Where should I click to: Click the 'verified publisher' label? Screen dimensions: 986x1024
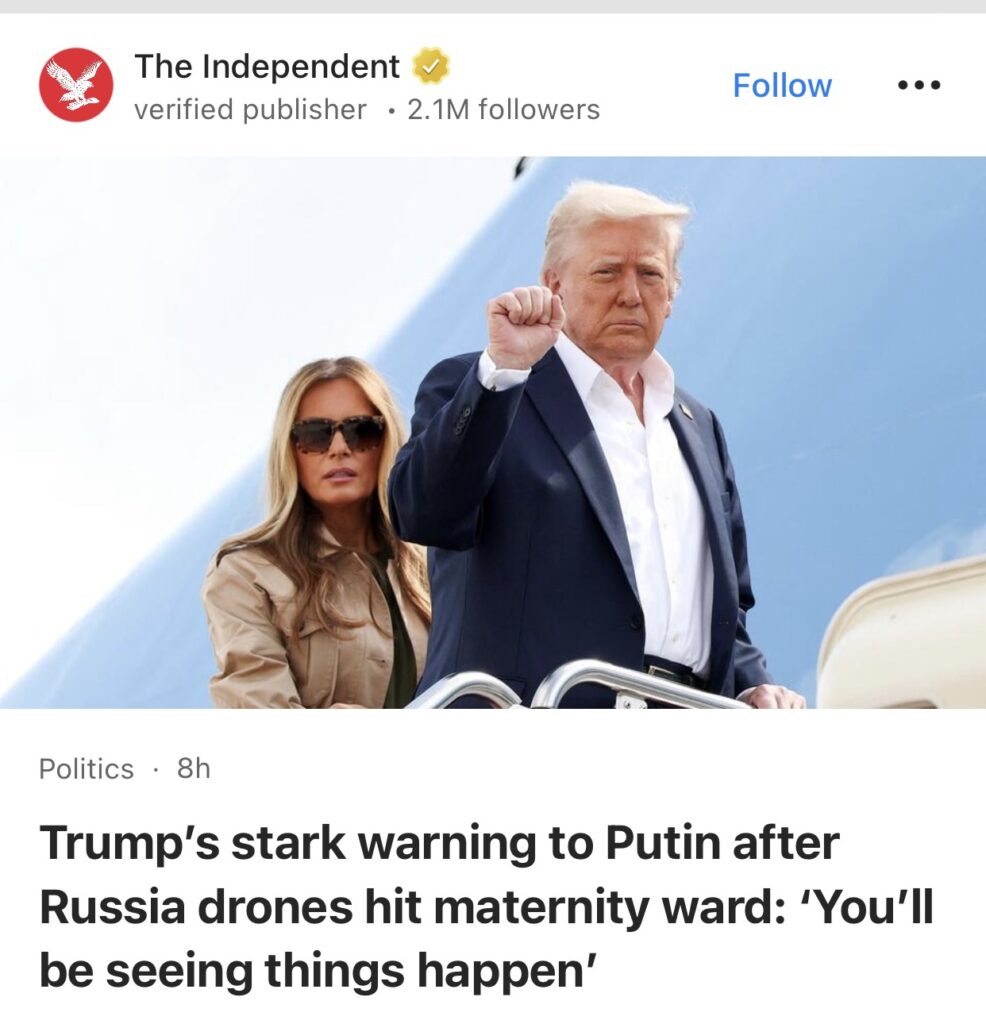[250, 110]
